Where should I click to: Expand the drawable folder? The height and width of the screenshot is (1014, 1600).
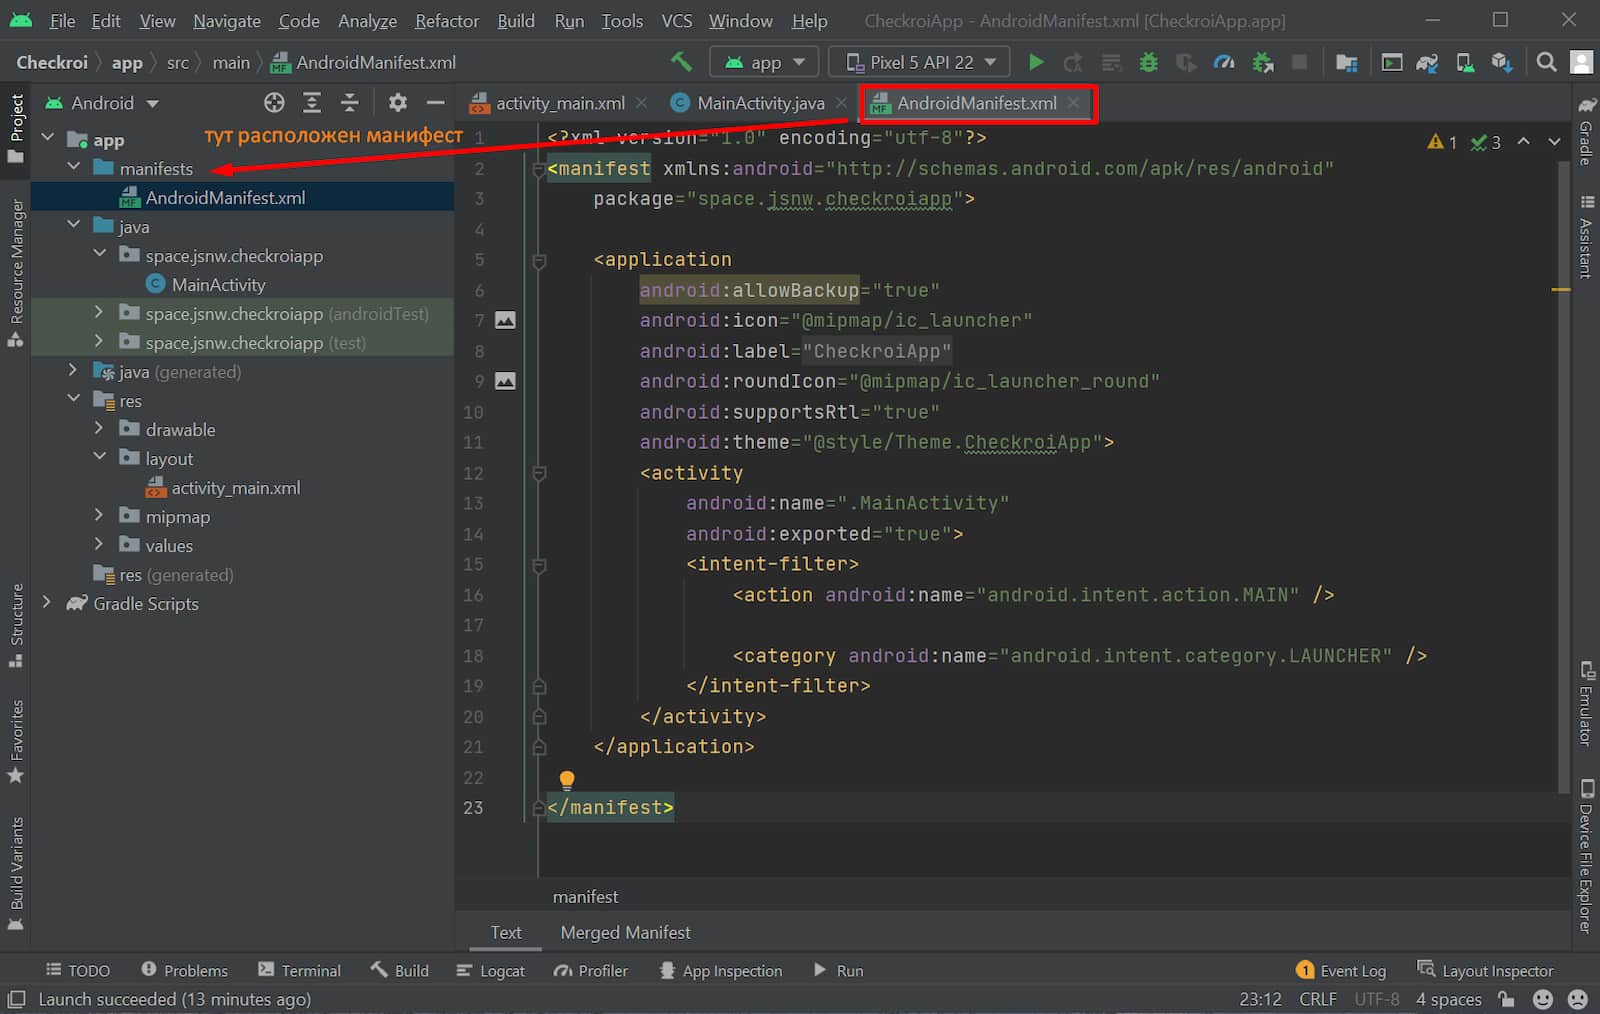[98, 428]
